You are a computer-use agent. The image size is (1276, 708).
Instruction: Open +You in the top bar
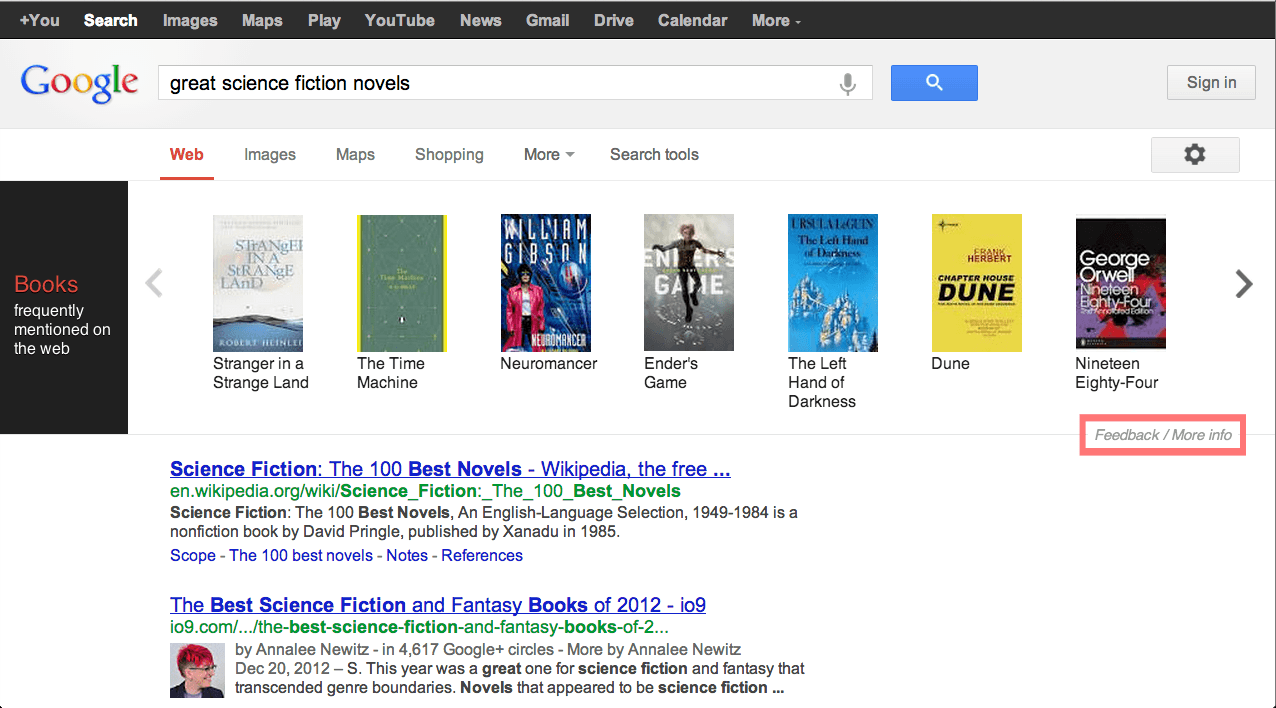[x=40, y=20]
